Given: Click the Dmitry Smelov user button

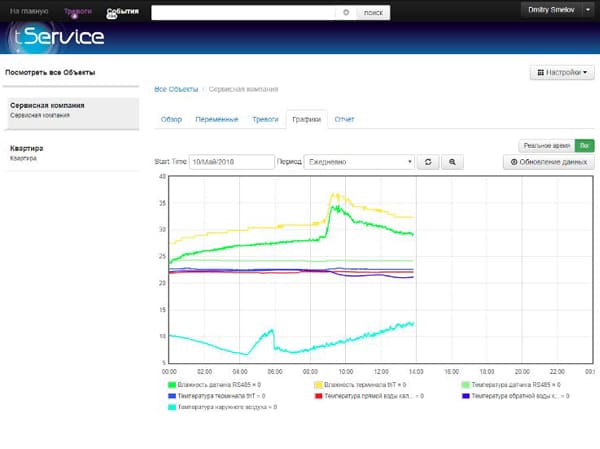Looking at the screenshot, I should (x=551, y=10).
